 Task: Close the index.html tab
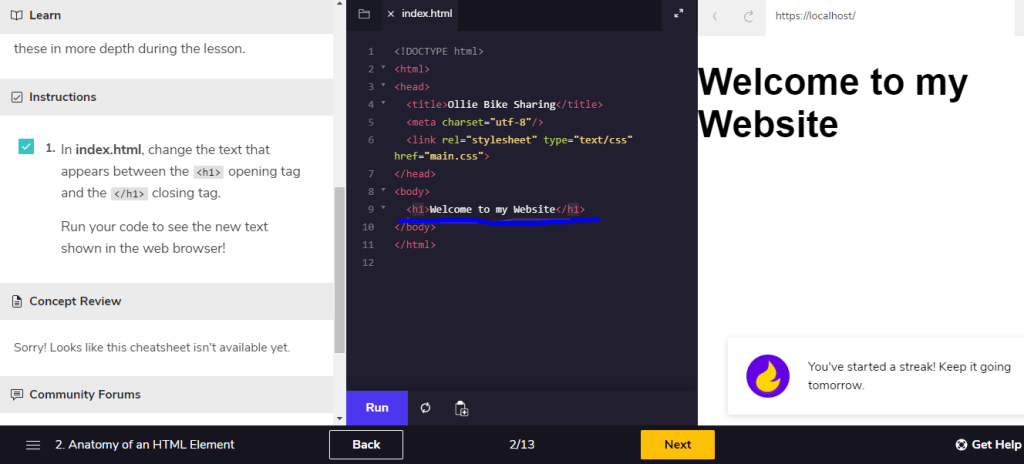(391, 14)
